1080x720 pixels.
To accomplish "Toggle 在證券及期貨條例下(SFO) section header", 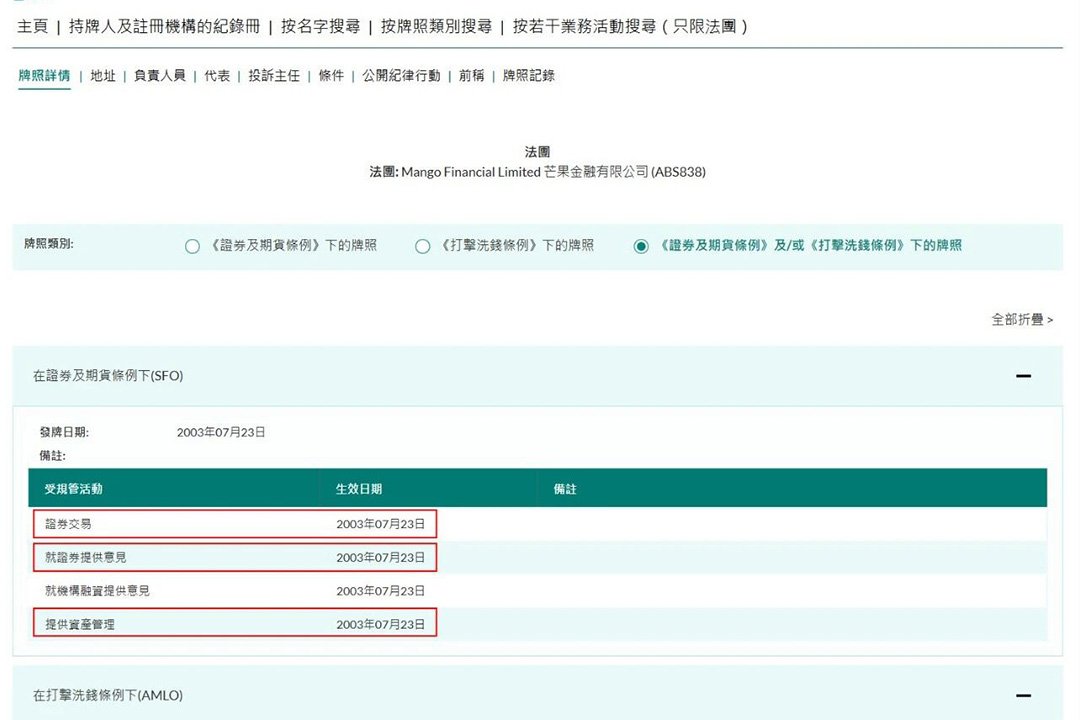I will (108, 376).
